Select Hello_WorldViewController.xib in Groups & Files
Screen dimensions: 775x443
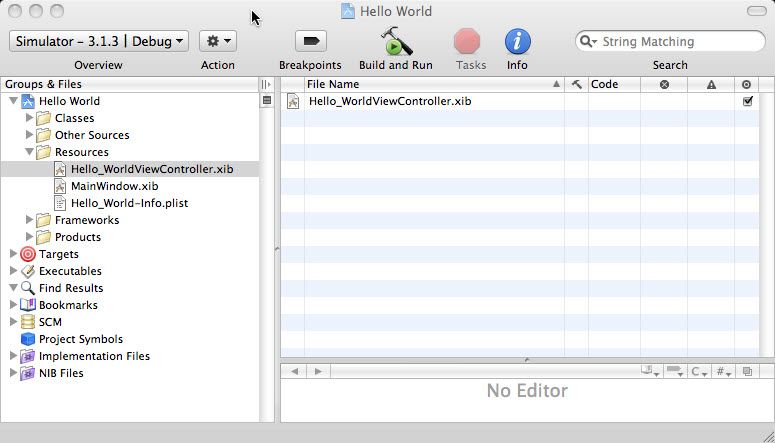152,170
